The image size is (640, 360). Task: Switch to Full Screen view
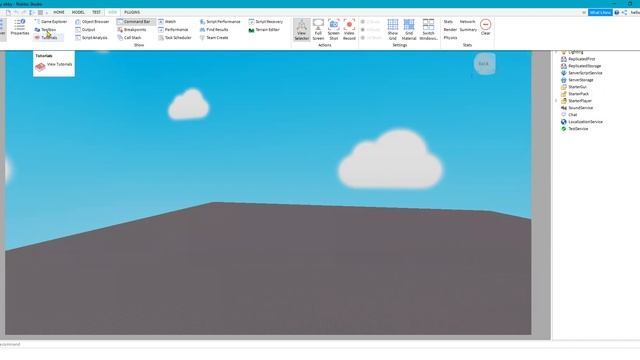pos(318,29)
